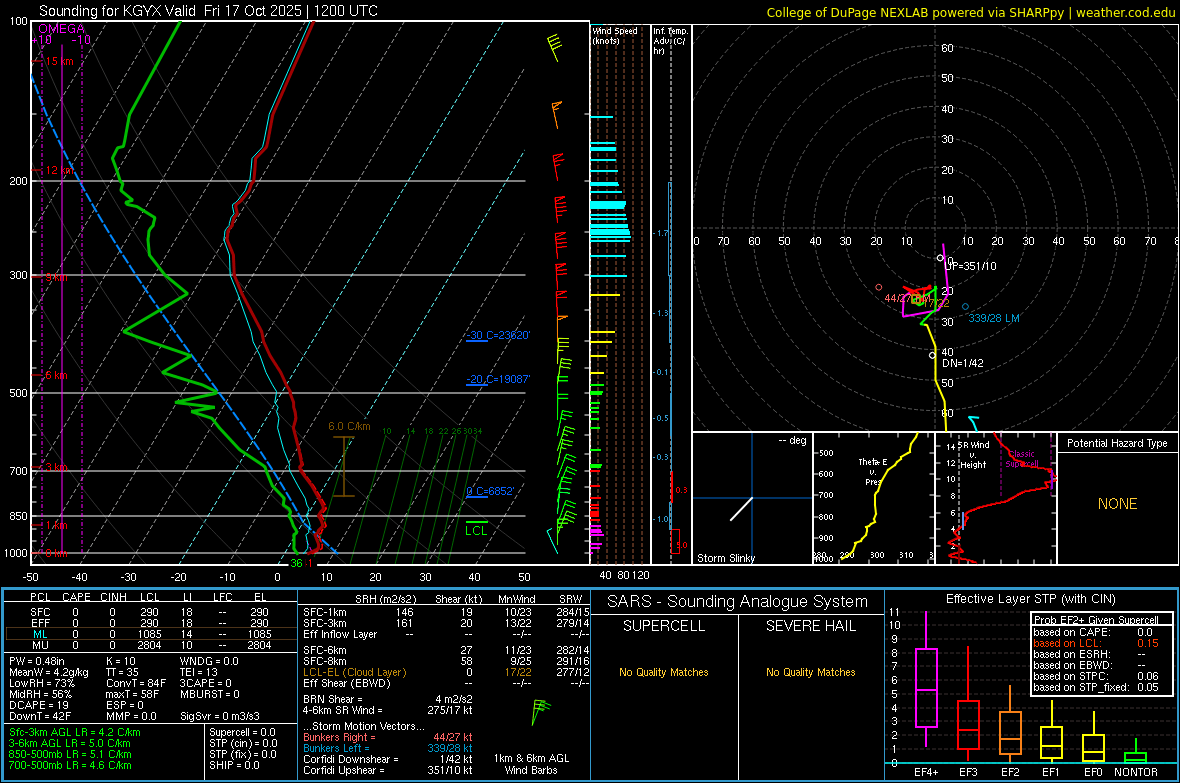Click the ConvT = 84F value
Image resolution: width=1180 pixels, height=783 pixels.
pyautogui.click(x=135, y=684)
